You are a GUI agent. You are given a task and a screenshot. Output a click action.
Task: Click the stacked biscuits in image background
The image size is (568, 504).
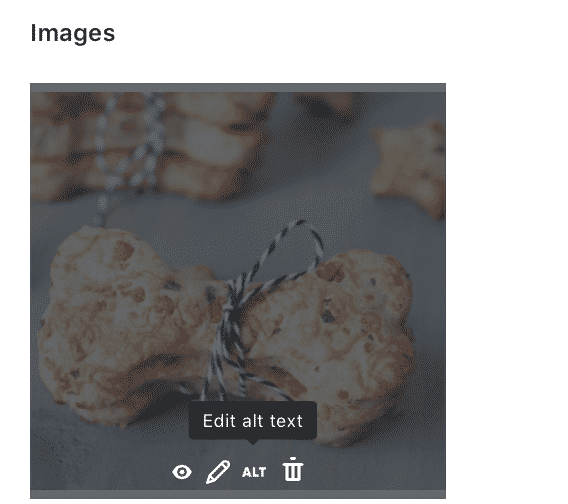(x=152, y=145)
